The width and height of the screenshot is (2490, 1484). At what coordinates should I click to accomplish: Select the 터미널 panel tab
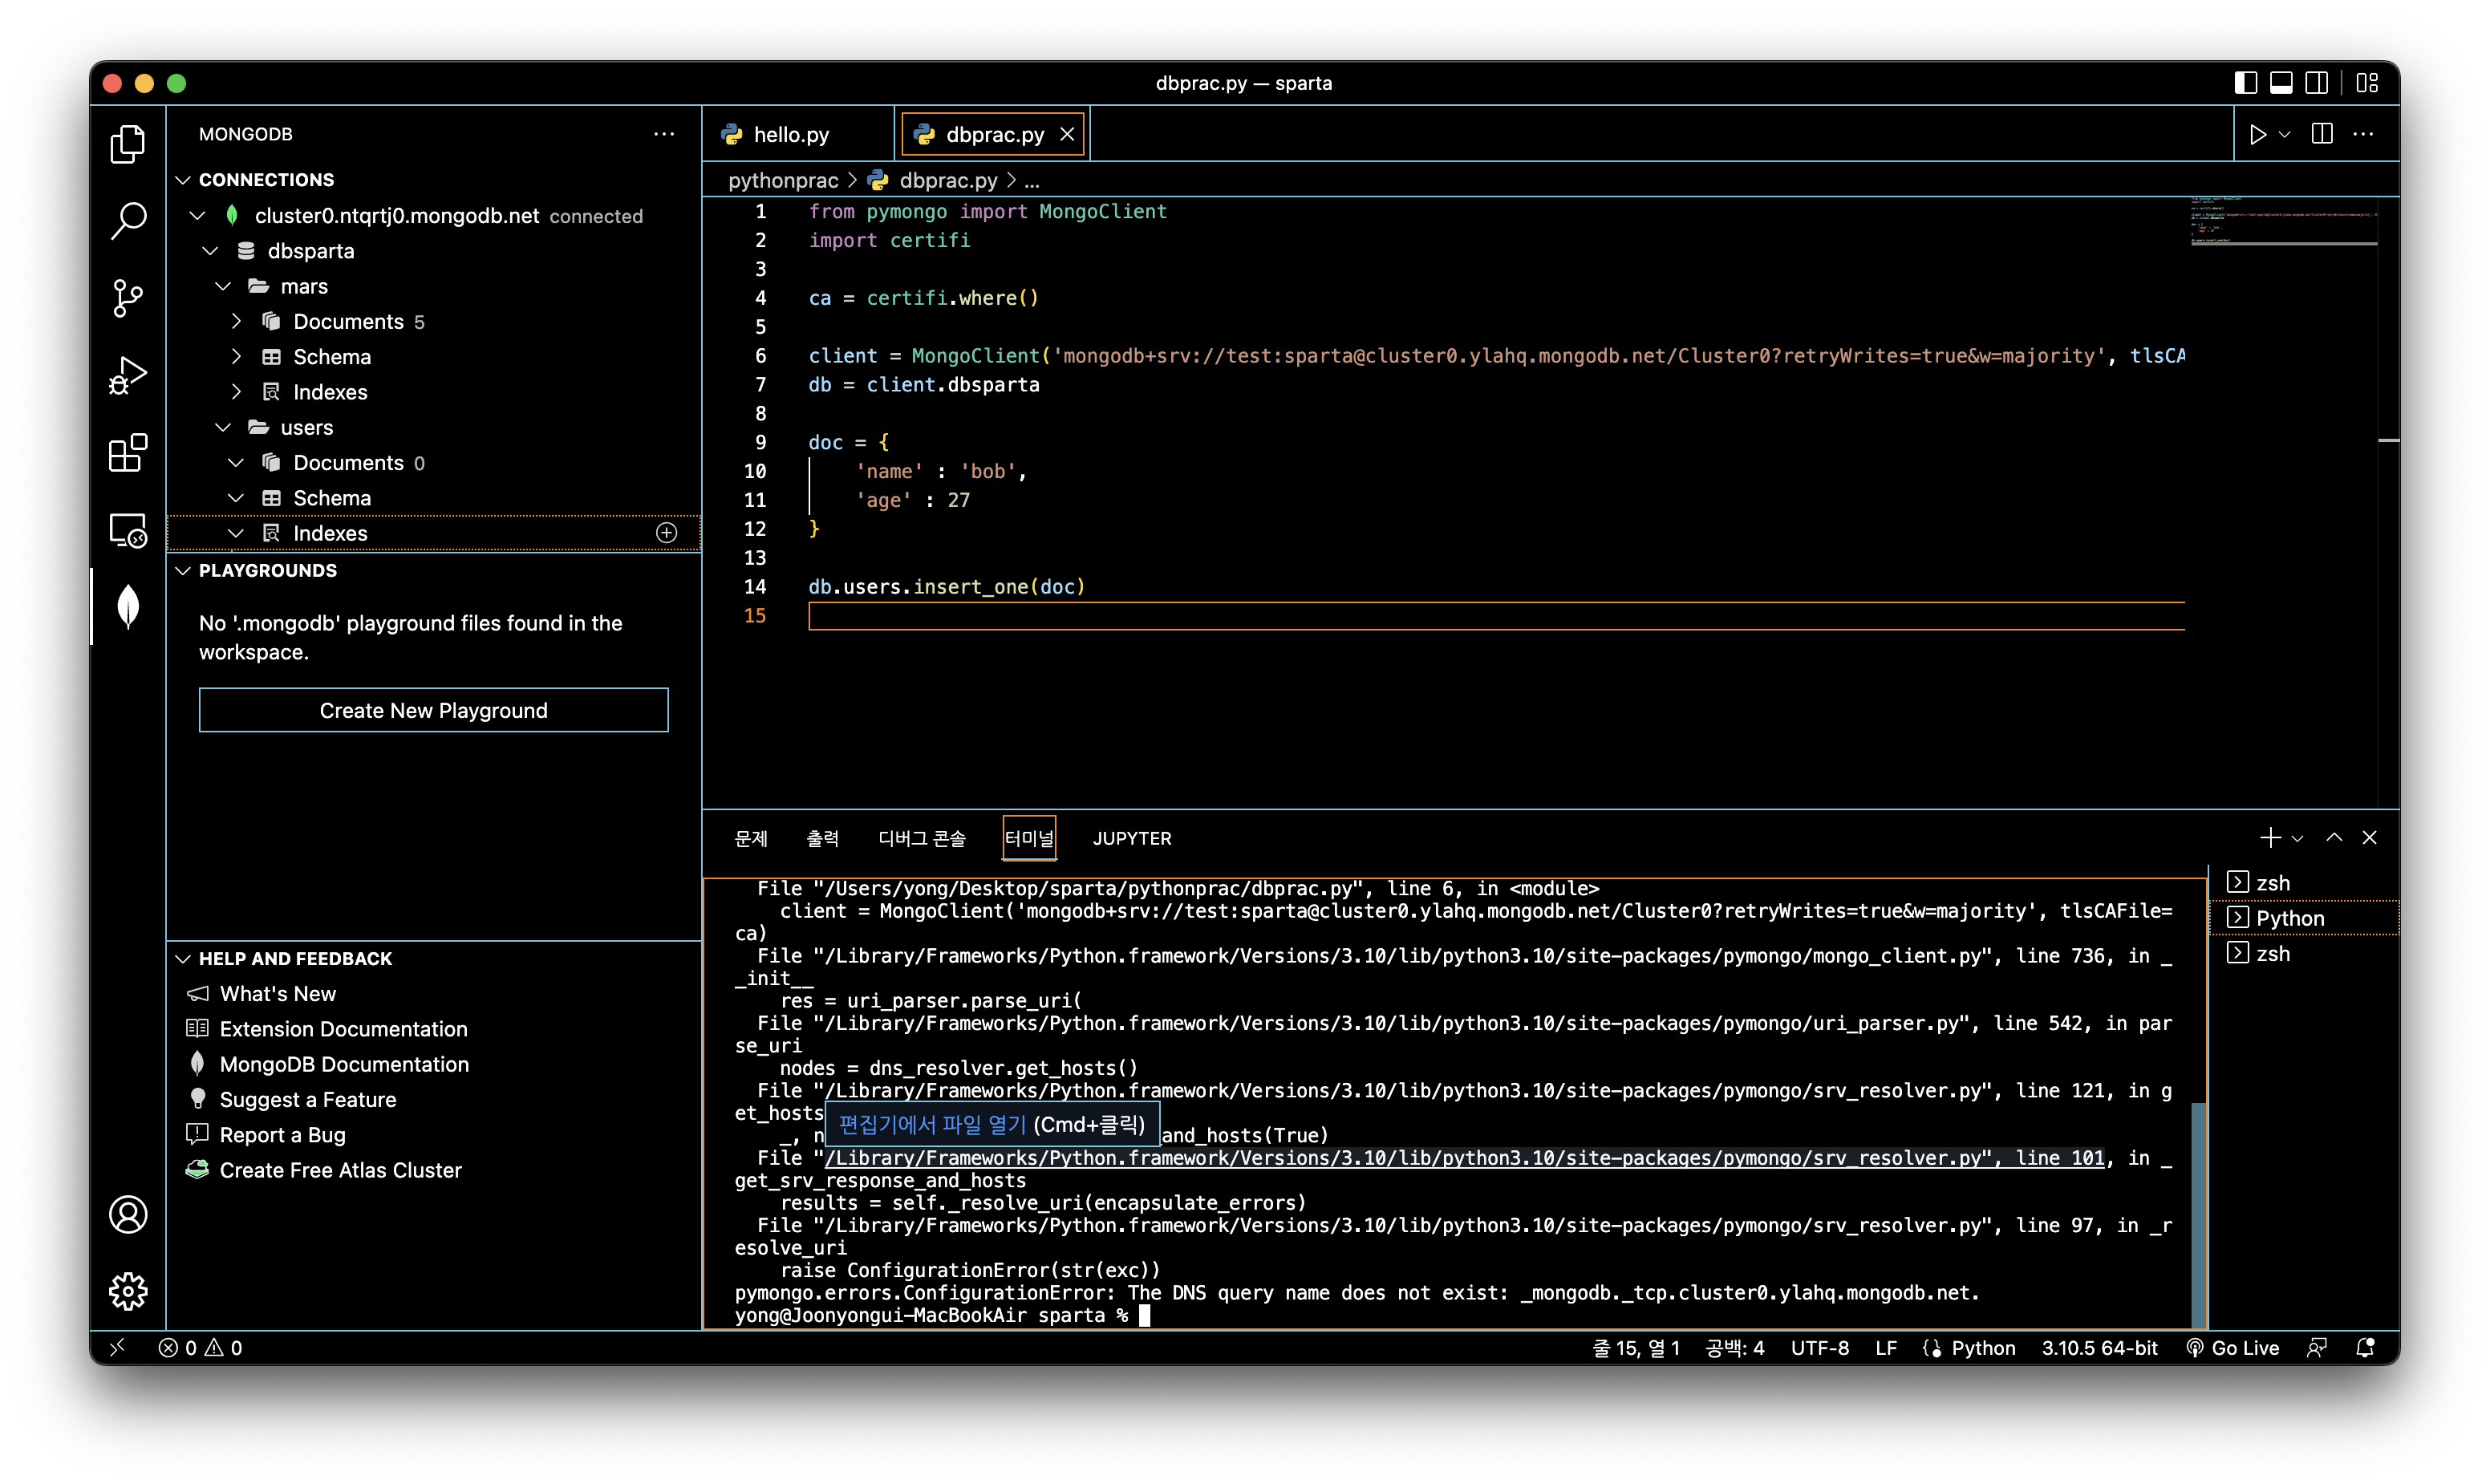click(x=1029, y=838)
